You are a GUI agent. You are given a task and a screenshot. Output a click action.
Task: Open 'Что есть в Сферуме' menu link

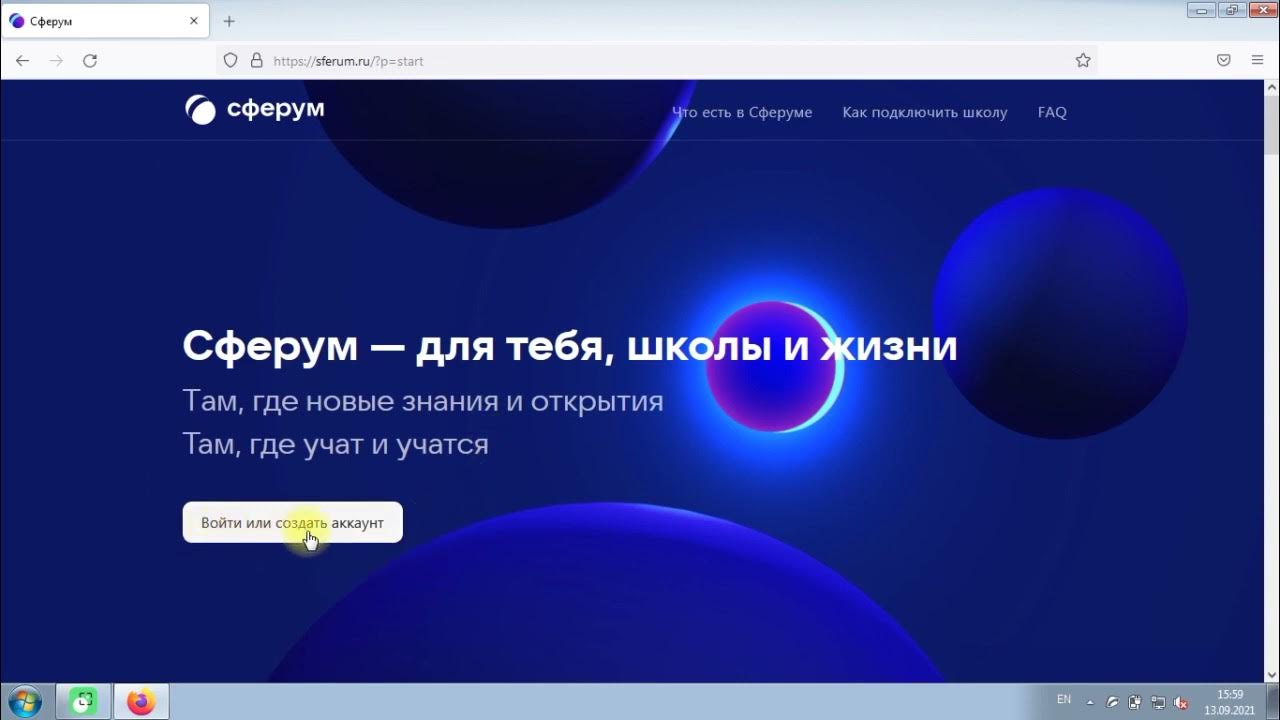point(742,112)
